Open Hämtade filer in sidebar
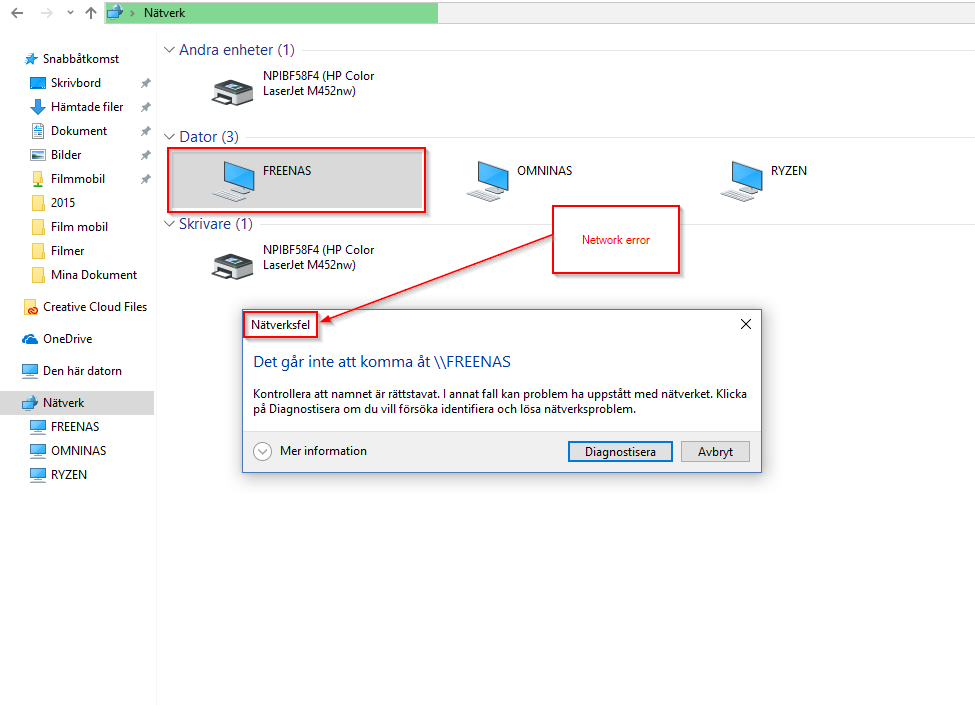The width and height of the screenshot is (975, 705). tap(87, 107)
